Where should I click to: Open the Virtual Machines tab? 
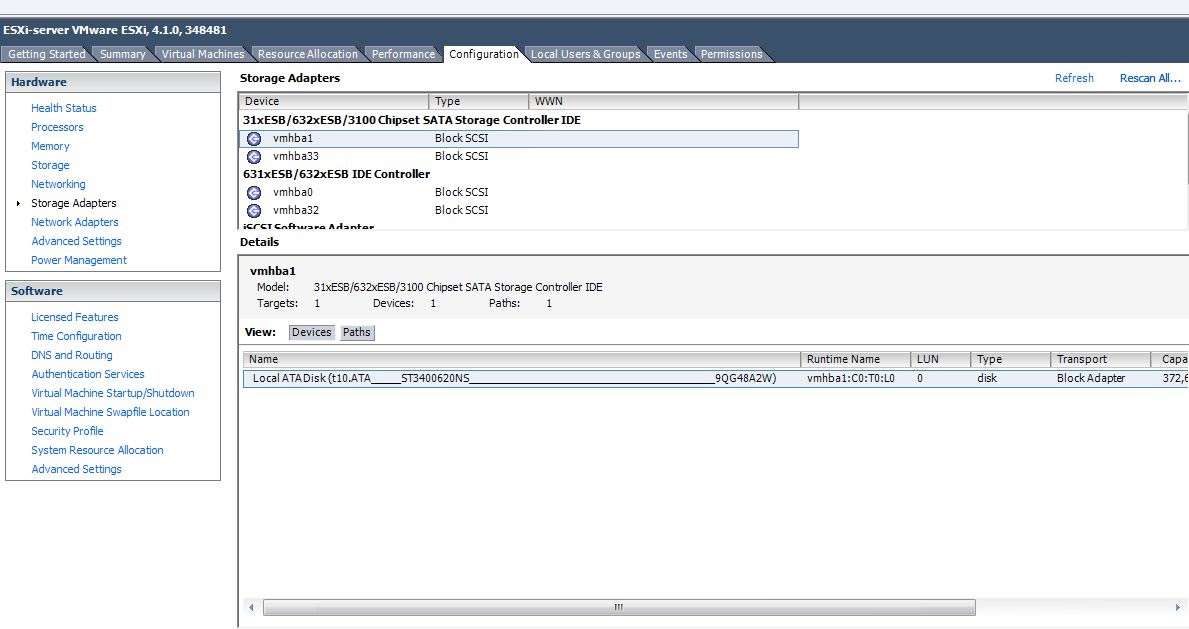(x=202, y=54)
